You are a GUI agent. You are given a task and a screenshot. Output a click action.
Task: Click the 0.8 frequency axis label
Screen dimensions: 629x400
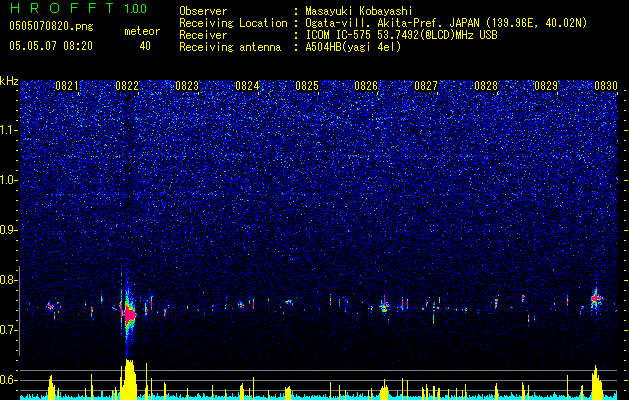8,280
